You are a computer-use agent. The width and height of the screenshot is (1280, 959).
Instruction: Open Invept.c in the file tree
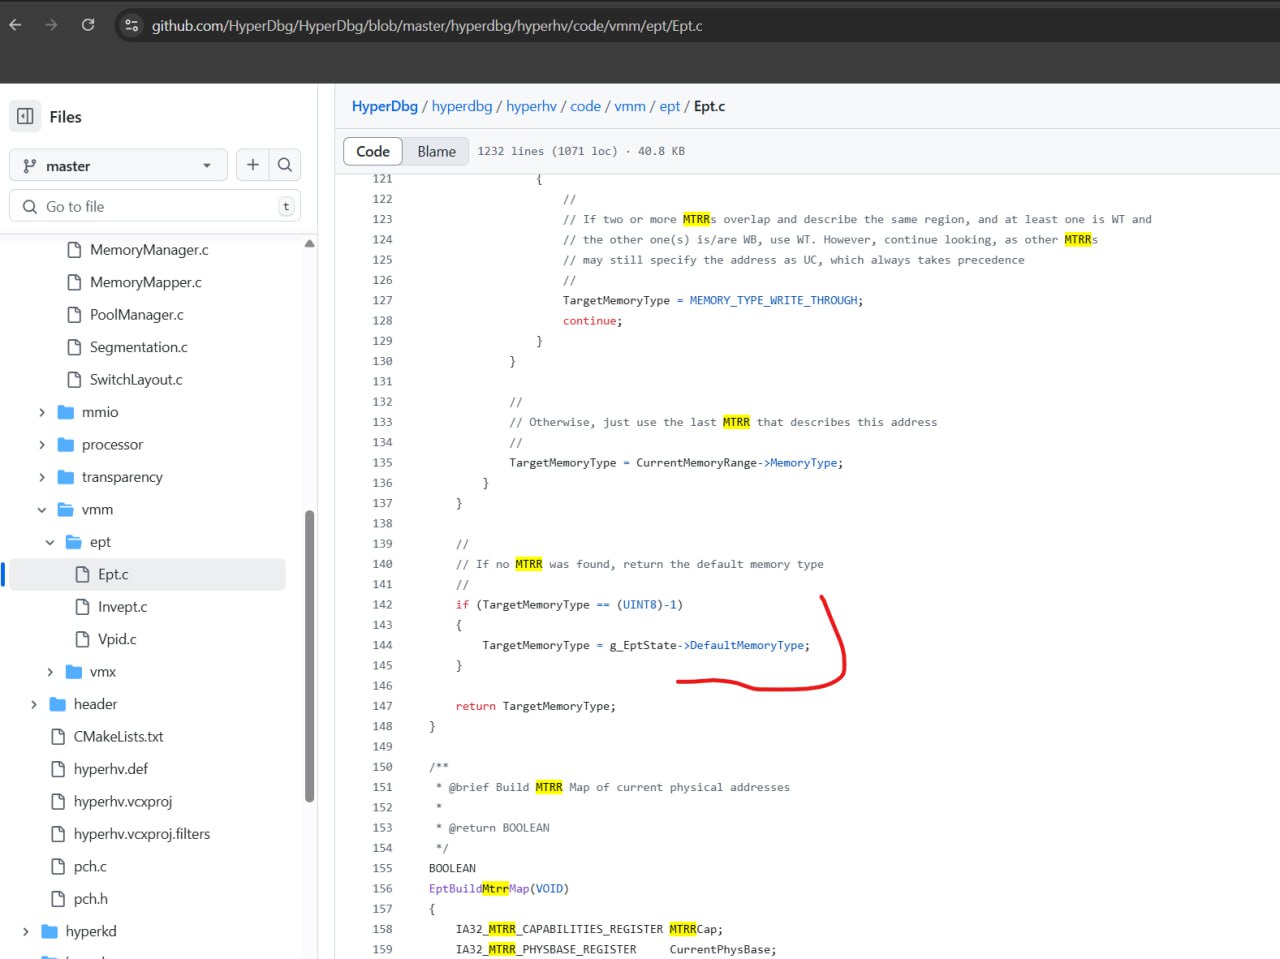tap(122, 607)
